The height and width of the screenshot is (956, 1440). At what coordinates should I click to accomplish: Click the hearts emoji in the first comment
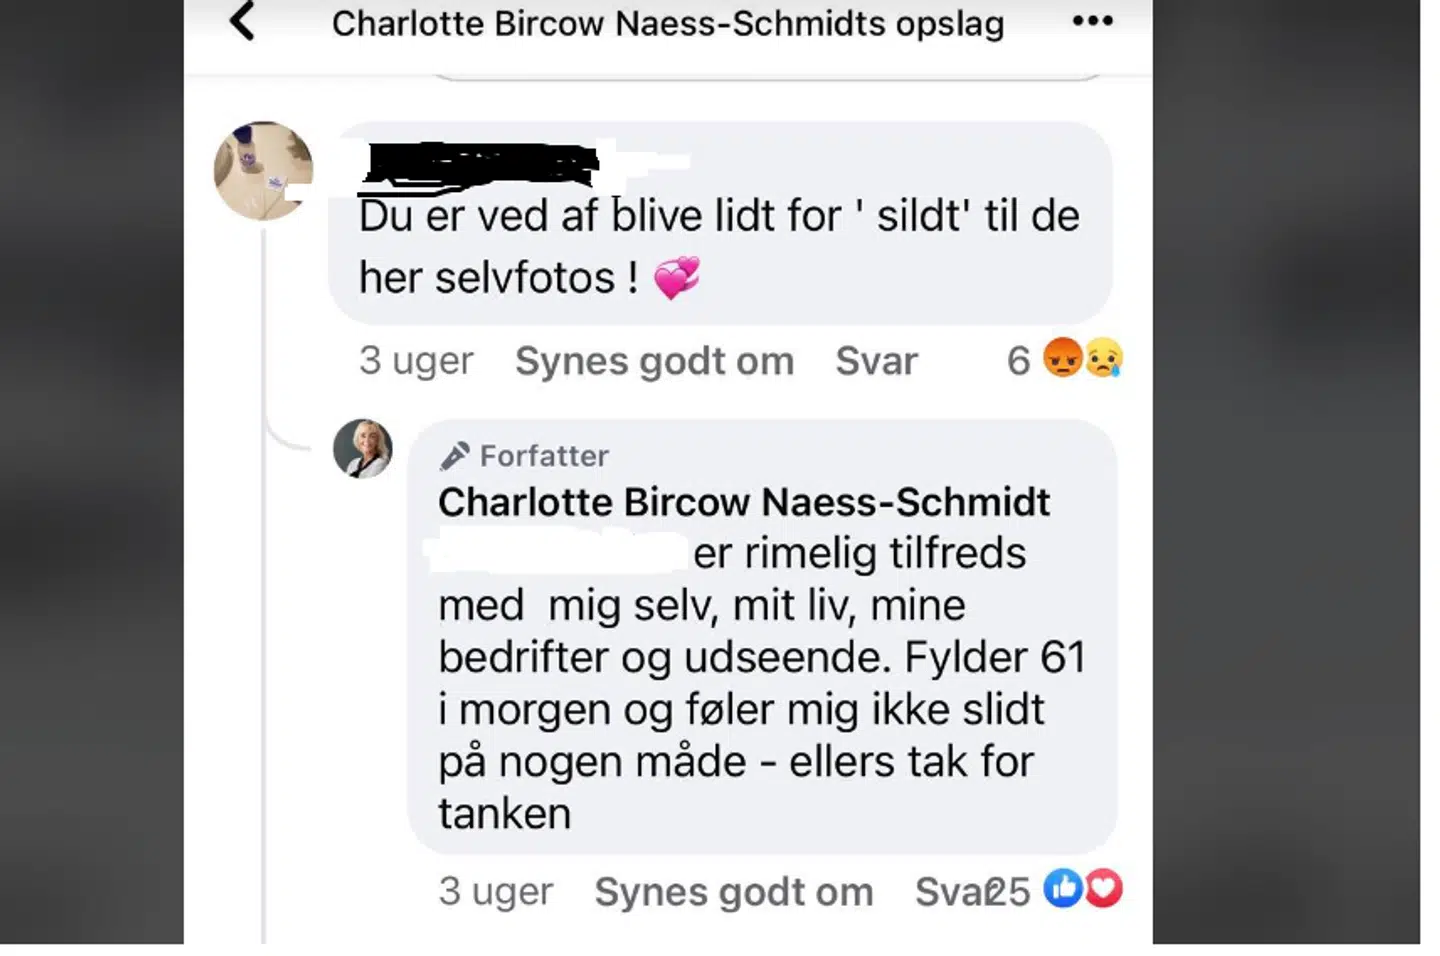pyautogui.click(x=676, y=277)
